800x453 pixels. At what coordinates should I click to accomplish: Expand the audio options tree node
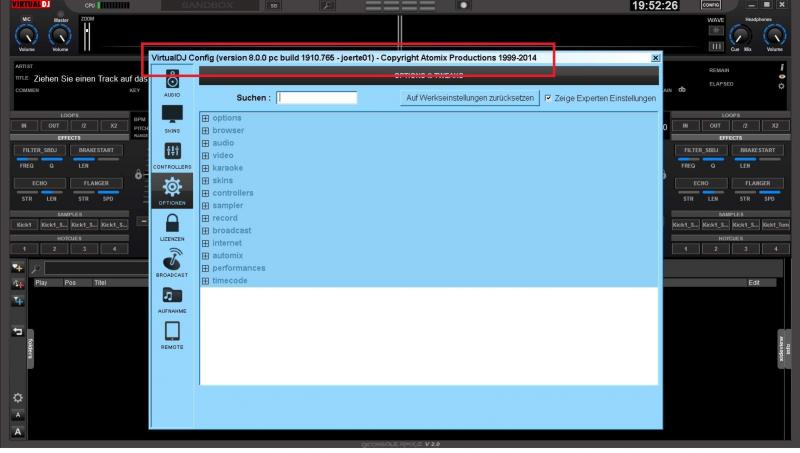coord(205,143)
